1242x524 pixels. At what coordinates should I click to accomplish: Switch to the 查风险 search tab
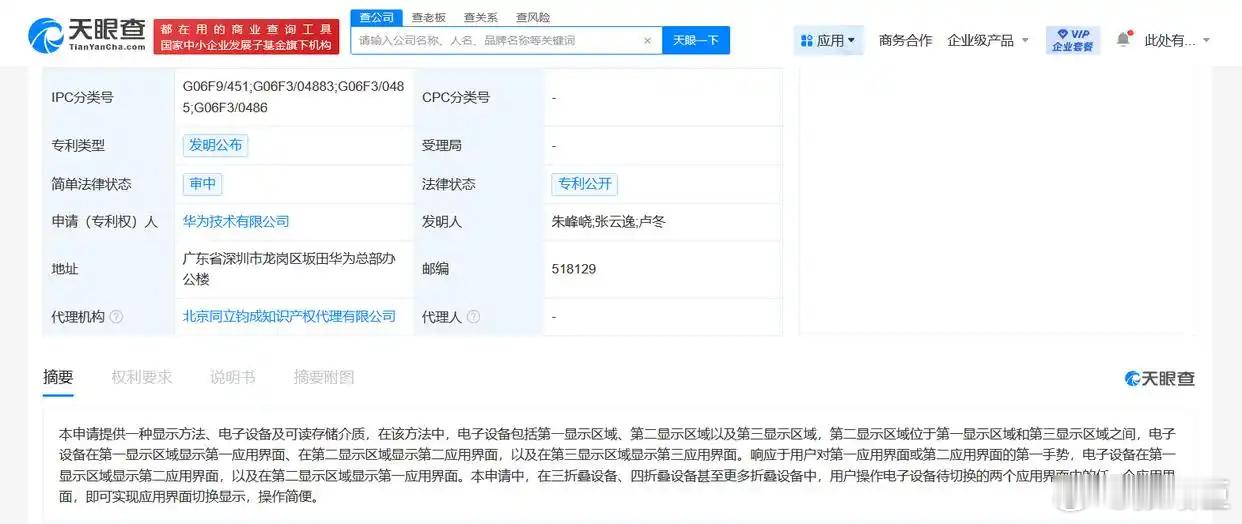[533, 17]
